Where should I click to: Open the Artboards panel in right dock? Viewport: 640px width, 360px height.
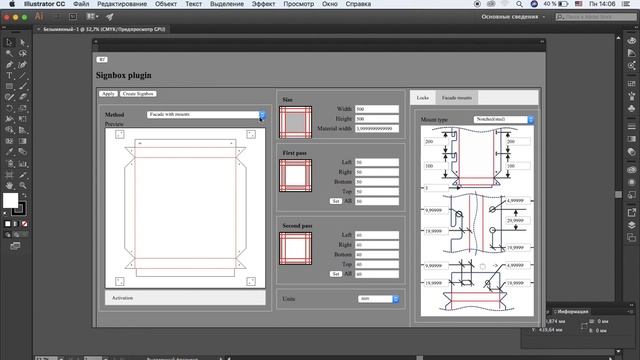[x=631, y=237]
